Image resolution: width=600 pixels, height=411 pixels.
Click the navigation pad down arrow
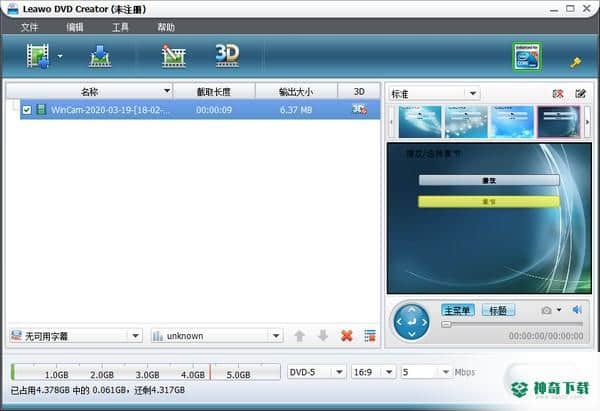pyautogui.click(x=412, y=334)
